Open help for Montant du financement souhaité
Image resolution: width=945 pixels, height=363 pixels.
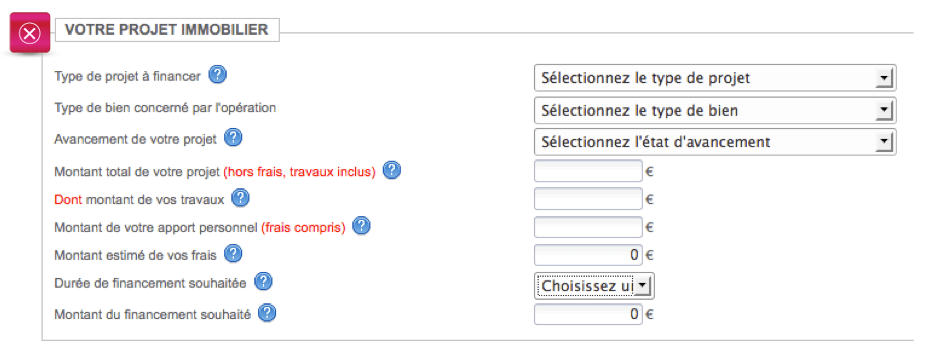click(267, 313)
